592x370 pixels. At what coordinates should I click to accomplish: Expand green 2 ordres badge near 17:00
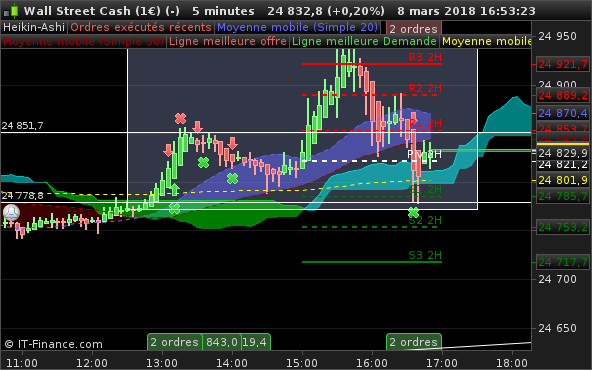tap(413, 342)
